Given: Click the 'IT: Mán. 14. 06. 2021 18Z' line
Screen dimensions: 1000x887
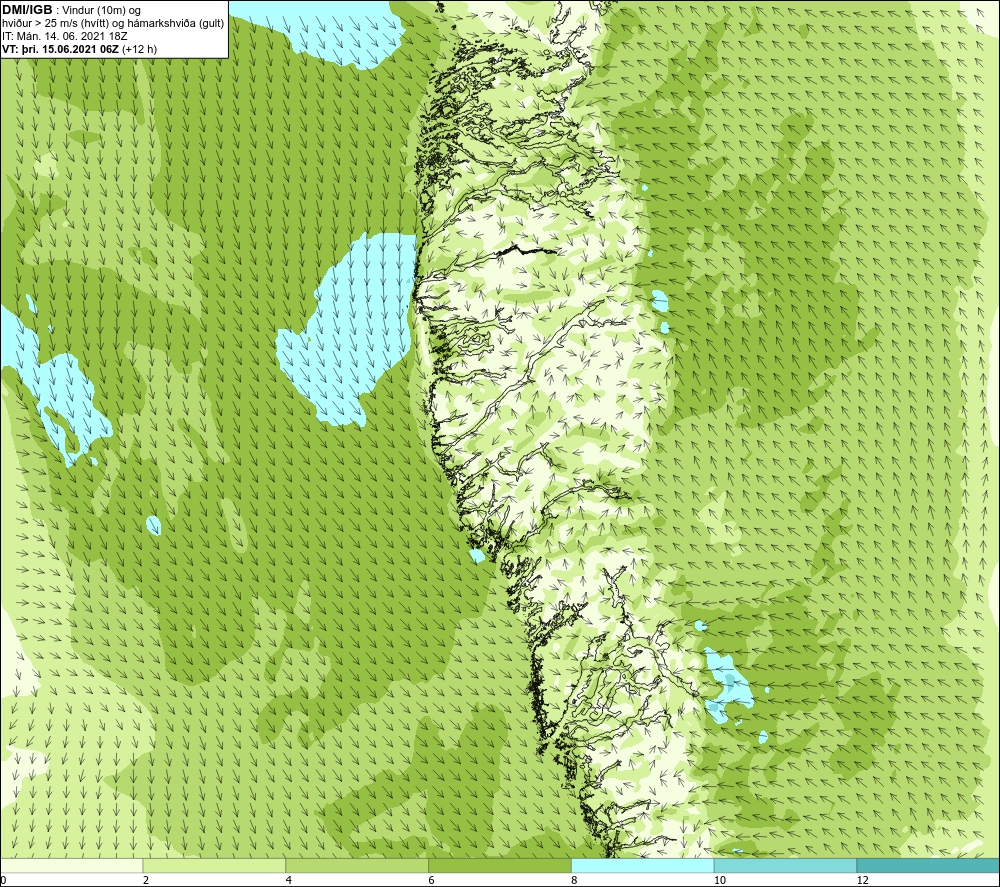Looking at the screenshot, I should coord(64,36).
